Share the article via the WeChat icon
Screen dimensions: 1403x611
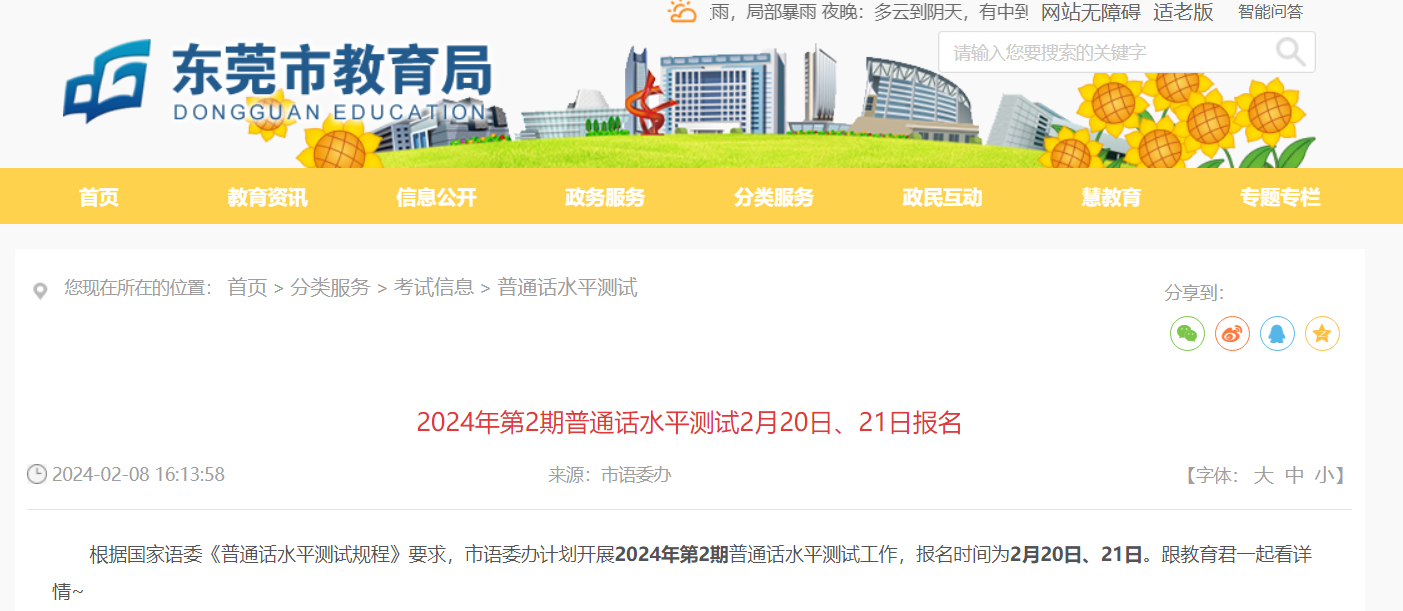(1187, 333)
